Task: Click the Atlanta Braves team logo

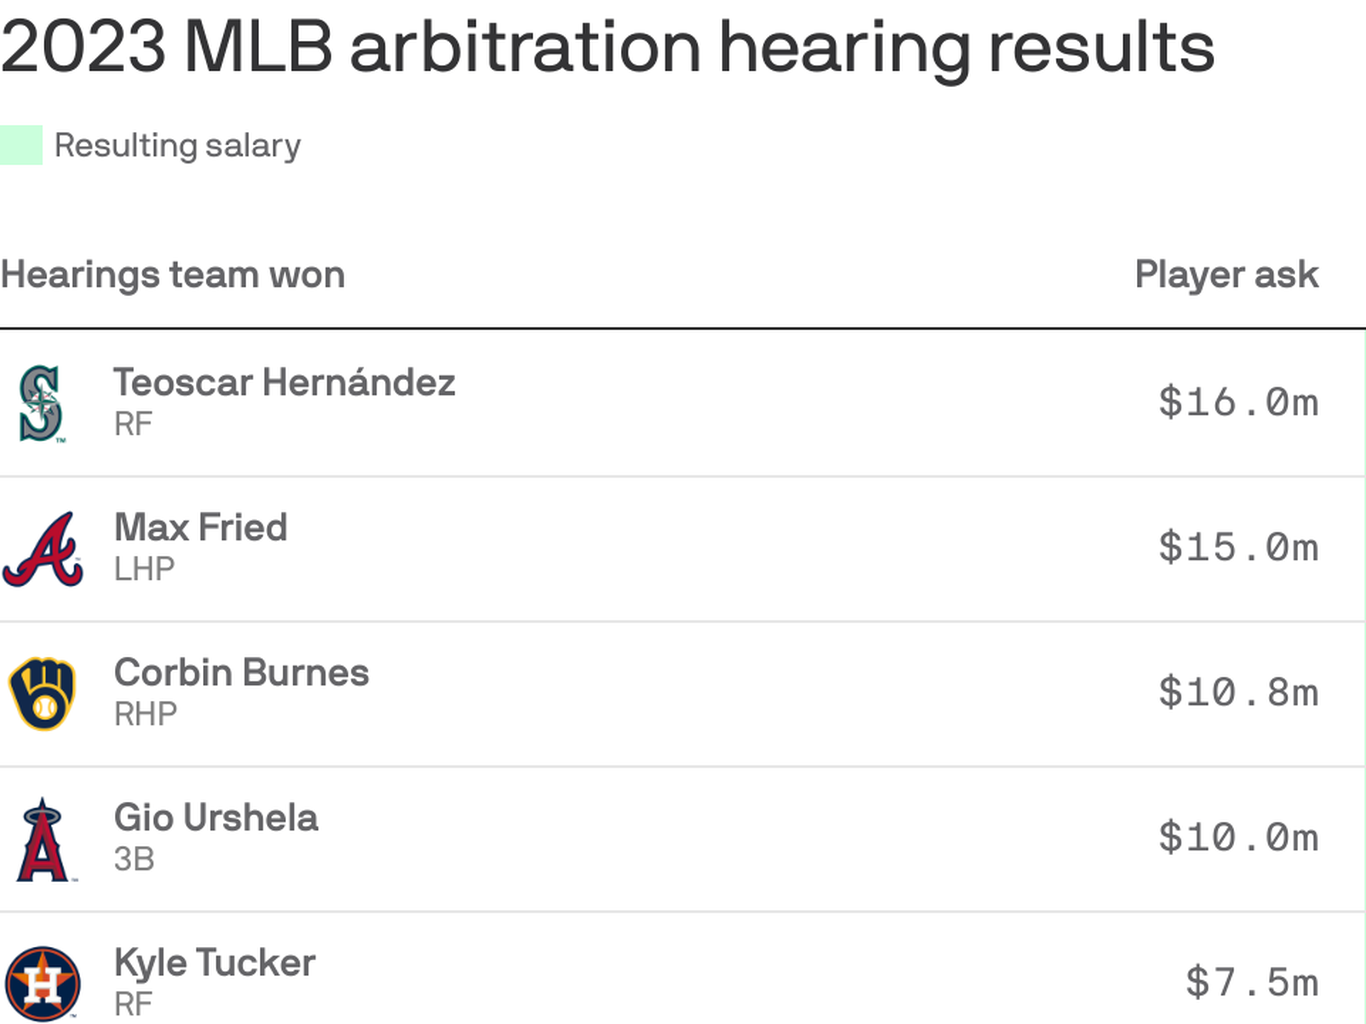Action: tap(43, 549)
